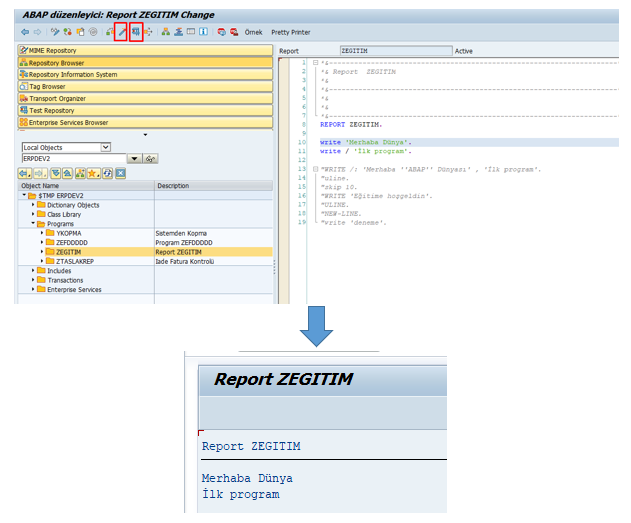Click the Display object glasses button
The width and height of the screenshot is (631, 523).
point(151,158)
